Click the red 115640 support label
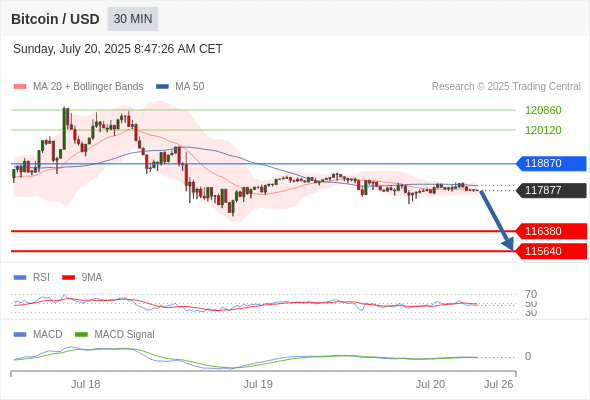 tap(551, 251)
